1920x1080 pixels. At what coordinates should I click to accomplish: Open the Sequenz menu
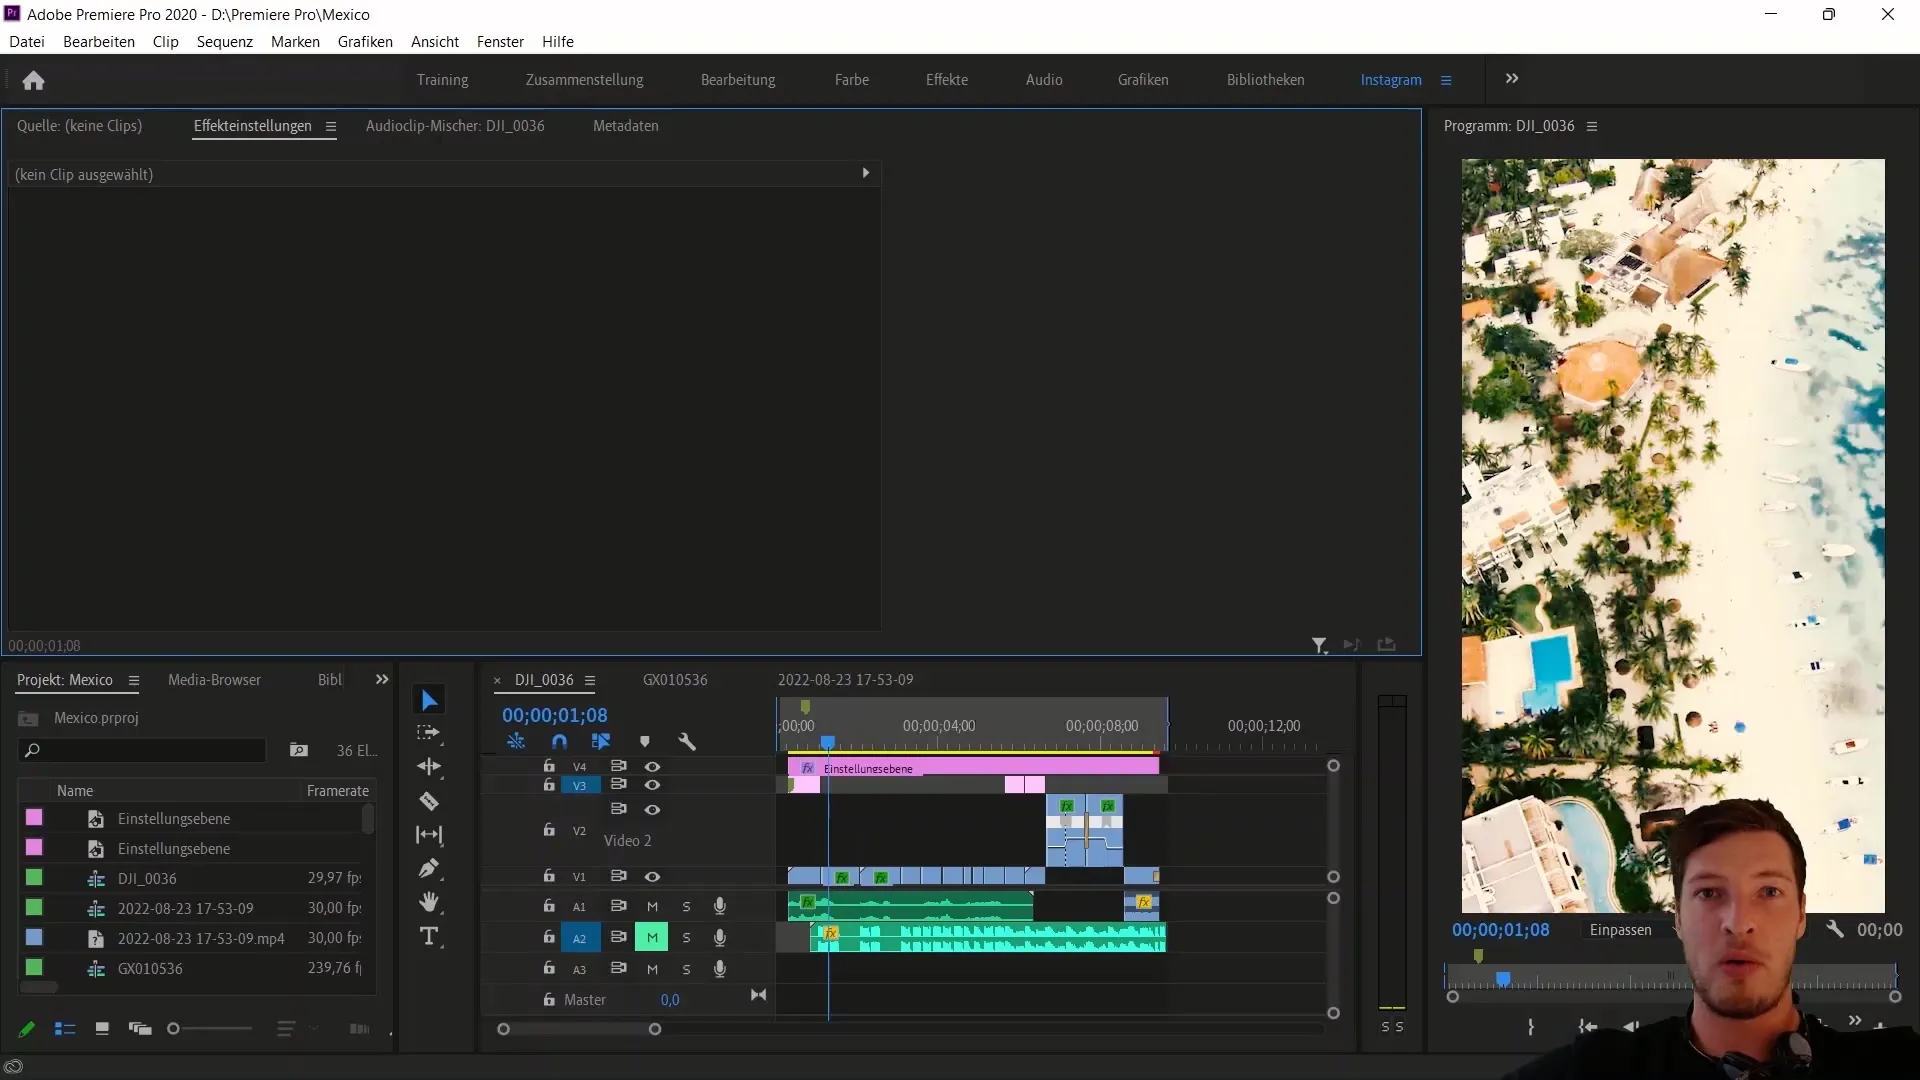225,42
